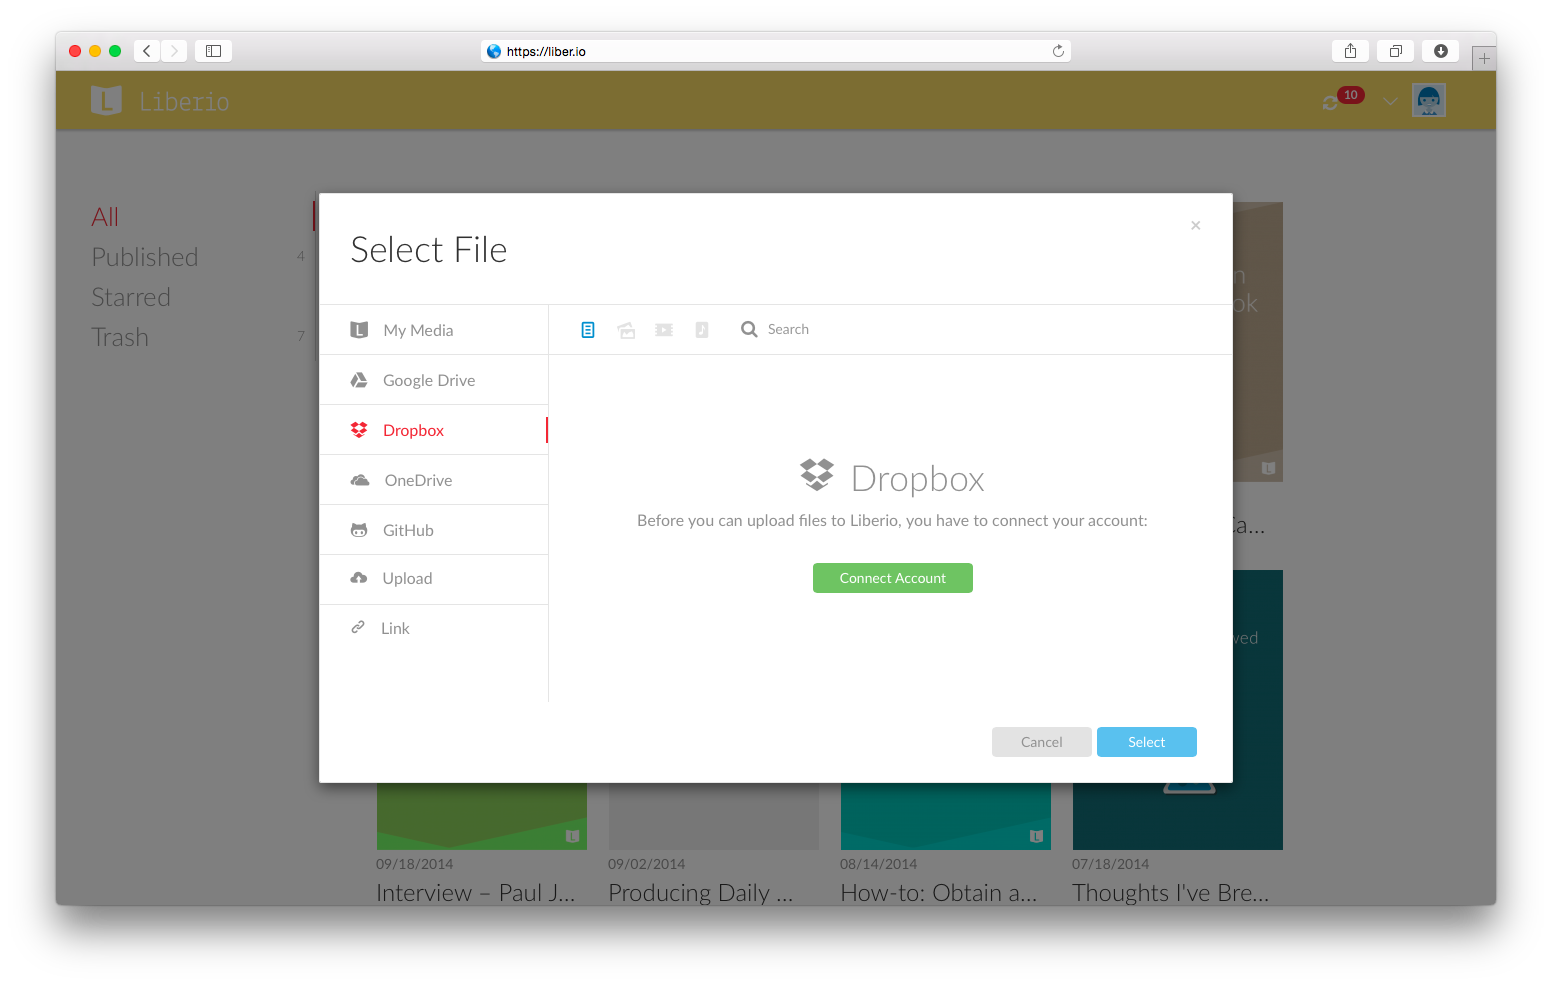
Task: Filter files by images icon
Action: (626, 330)
